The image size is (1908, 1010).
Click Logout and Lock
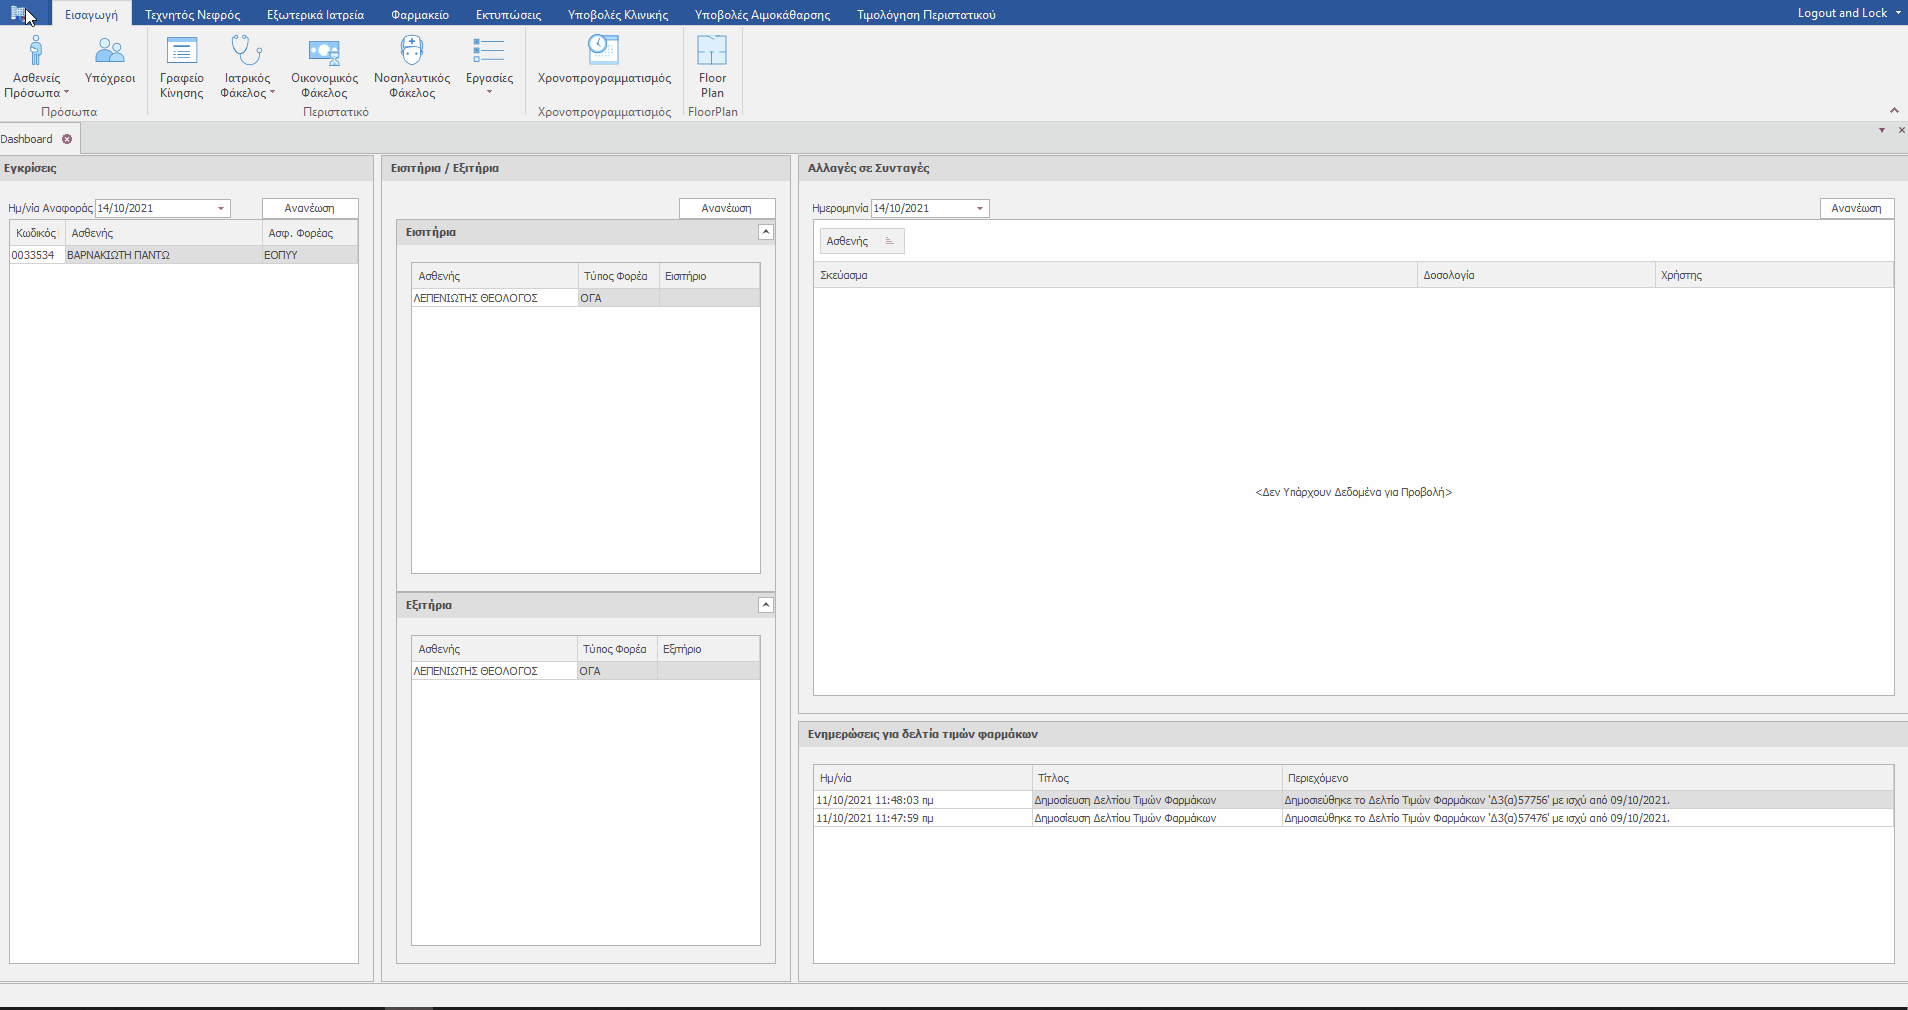[x=1842, y=13]
